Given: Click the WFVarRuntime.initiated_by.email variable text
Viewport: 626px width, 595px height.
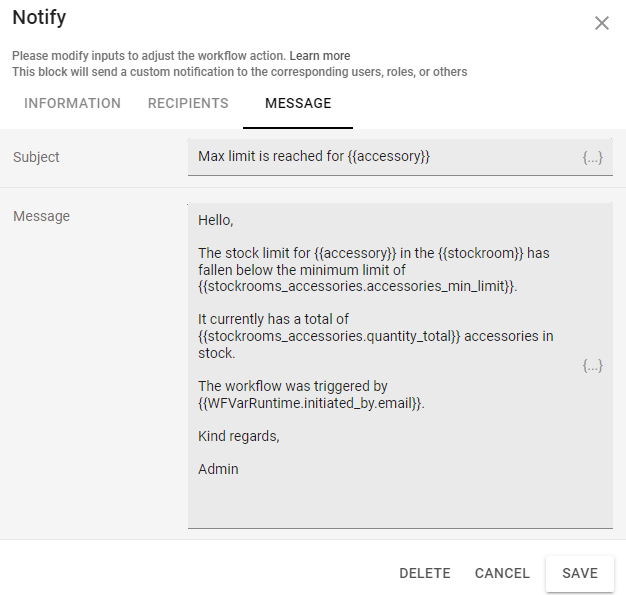Looking at the screenshot, I should click(310, 403).
